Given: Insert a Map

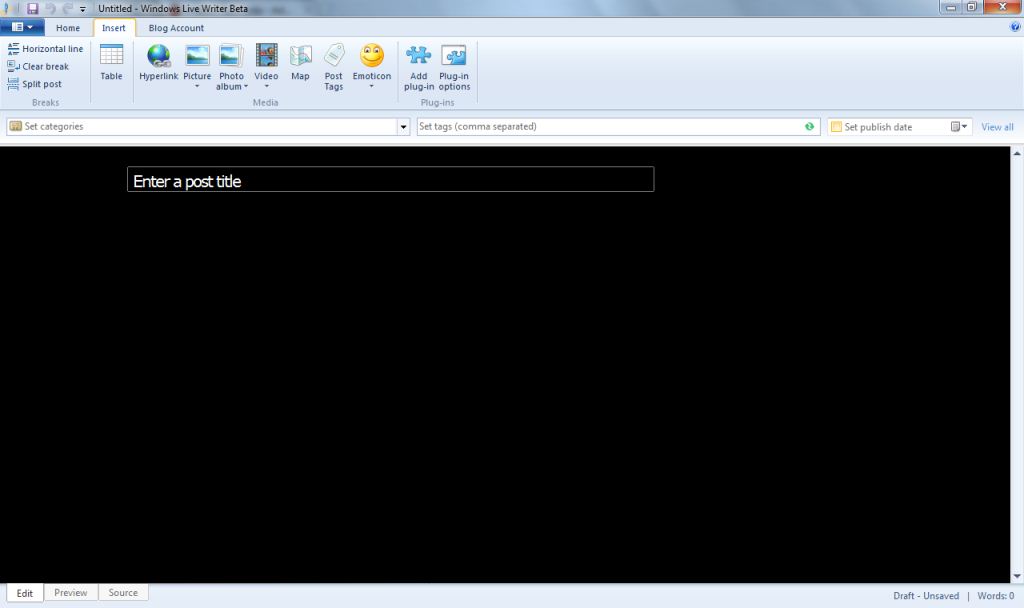Looking at the screenshot, I should [300, 63].
